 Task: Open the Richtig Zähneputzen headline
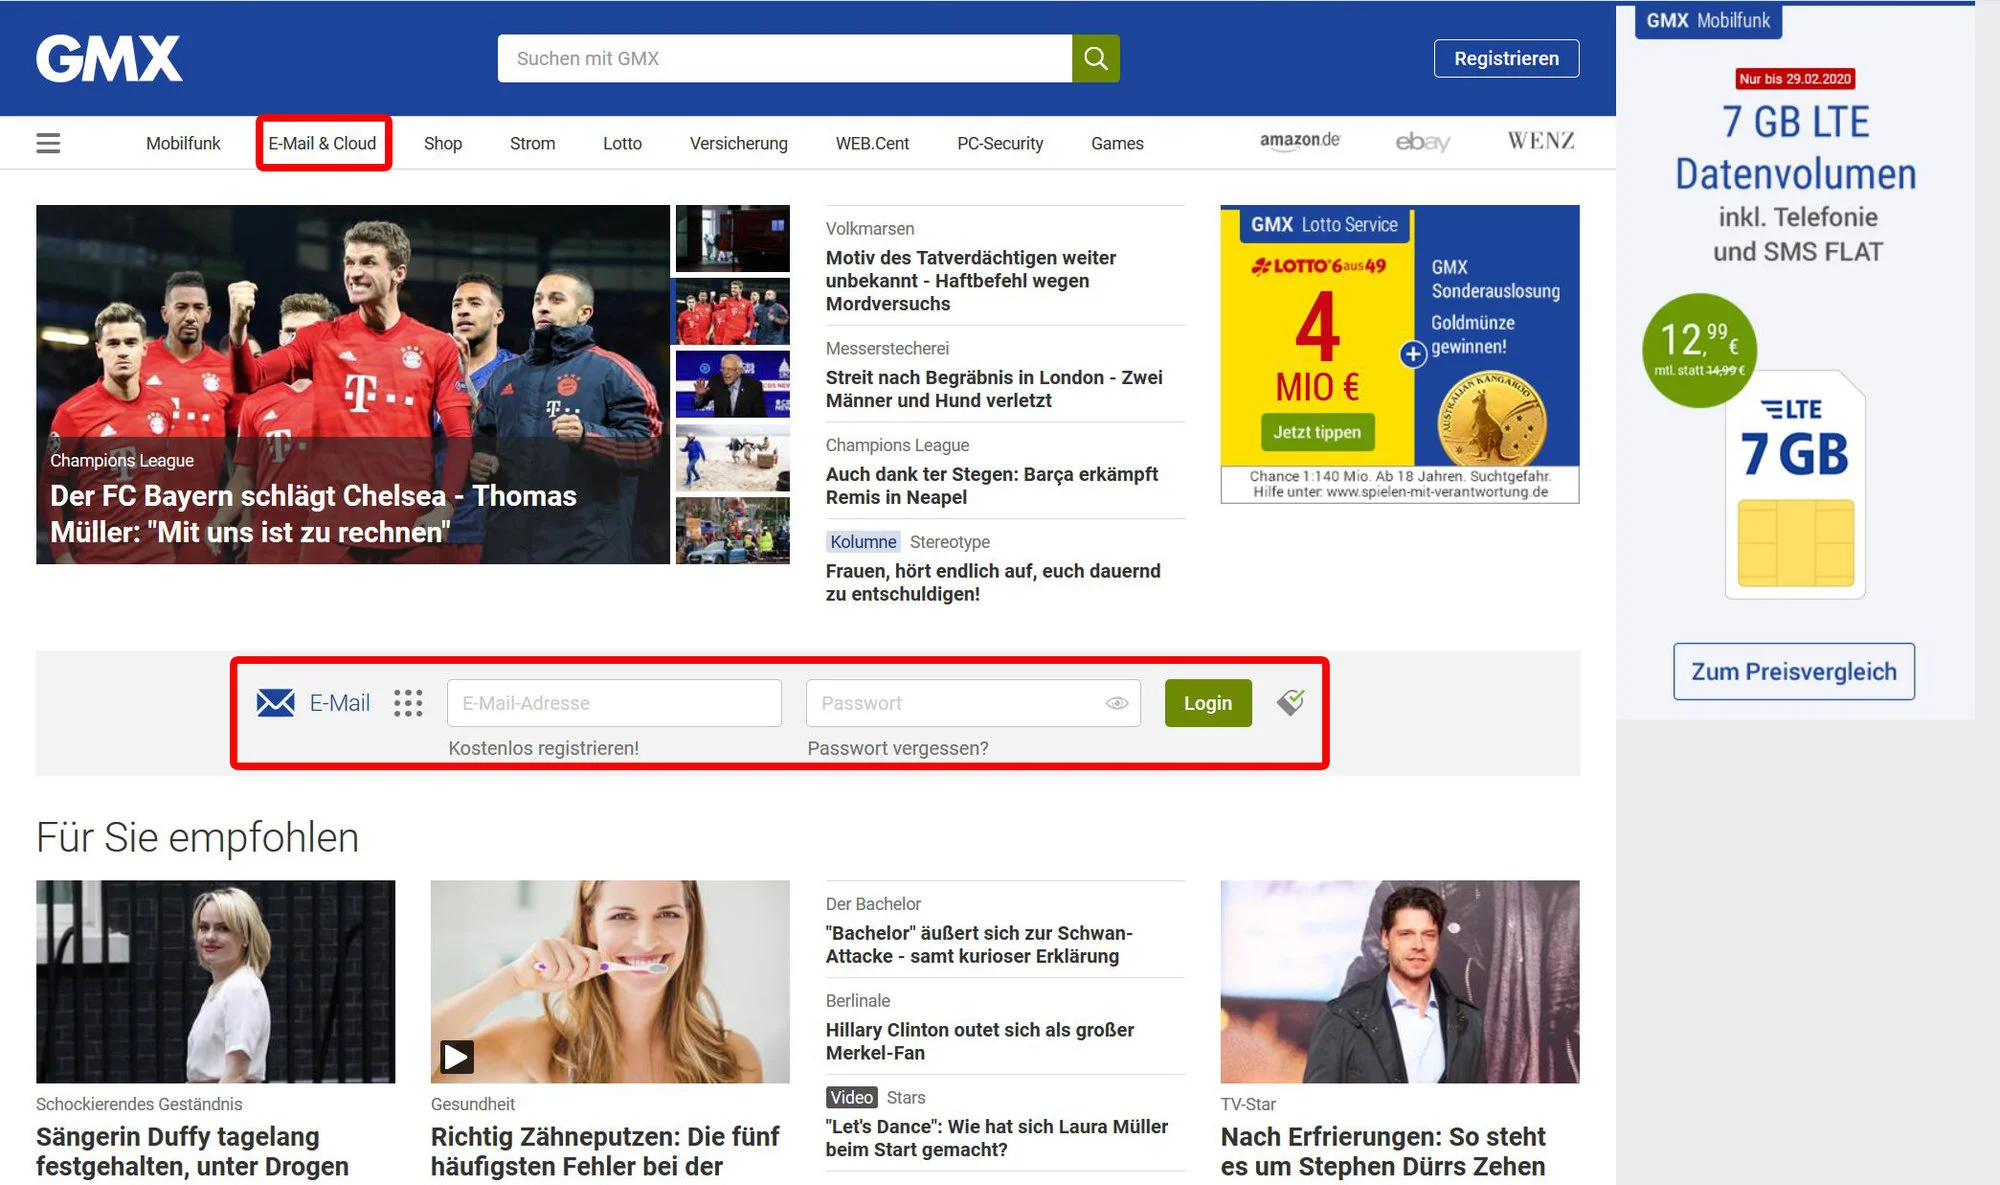point(605,1152)
